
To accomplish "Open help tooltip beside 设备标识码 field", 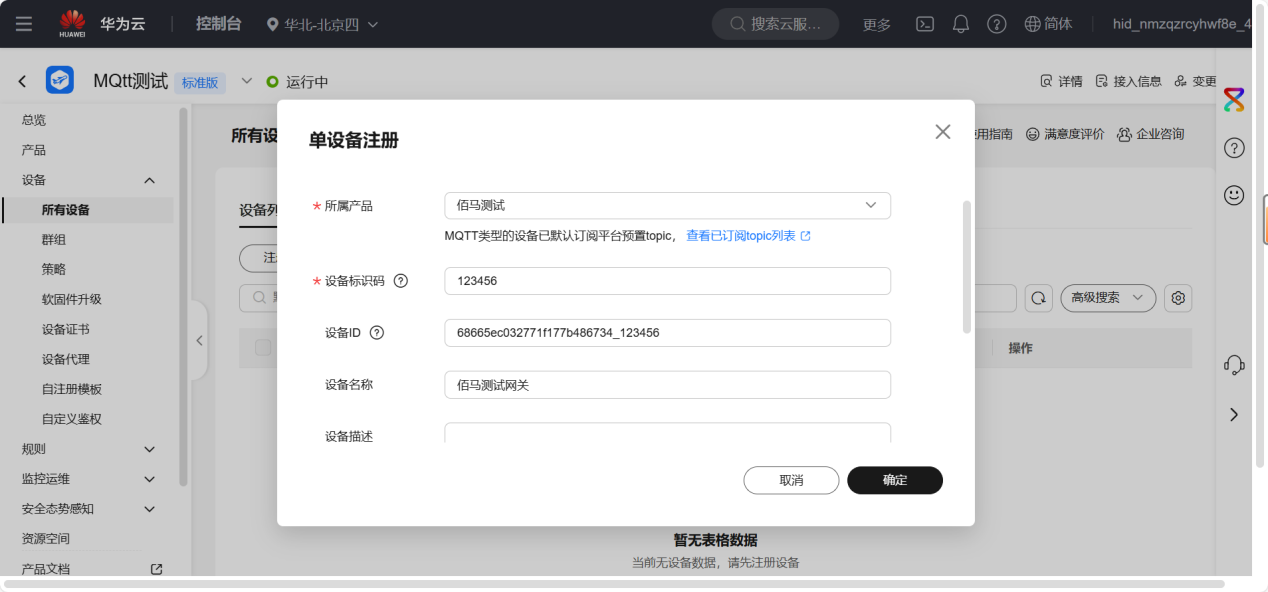I will [400, 281].
